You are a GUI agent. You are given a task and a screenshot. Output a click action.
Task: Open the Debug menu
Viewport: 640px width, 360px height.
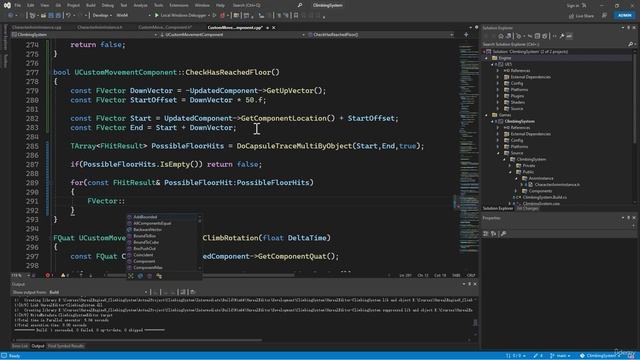point(108,5)
